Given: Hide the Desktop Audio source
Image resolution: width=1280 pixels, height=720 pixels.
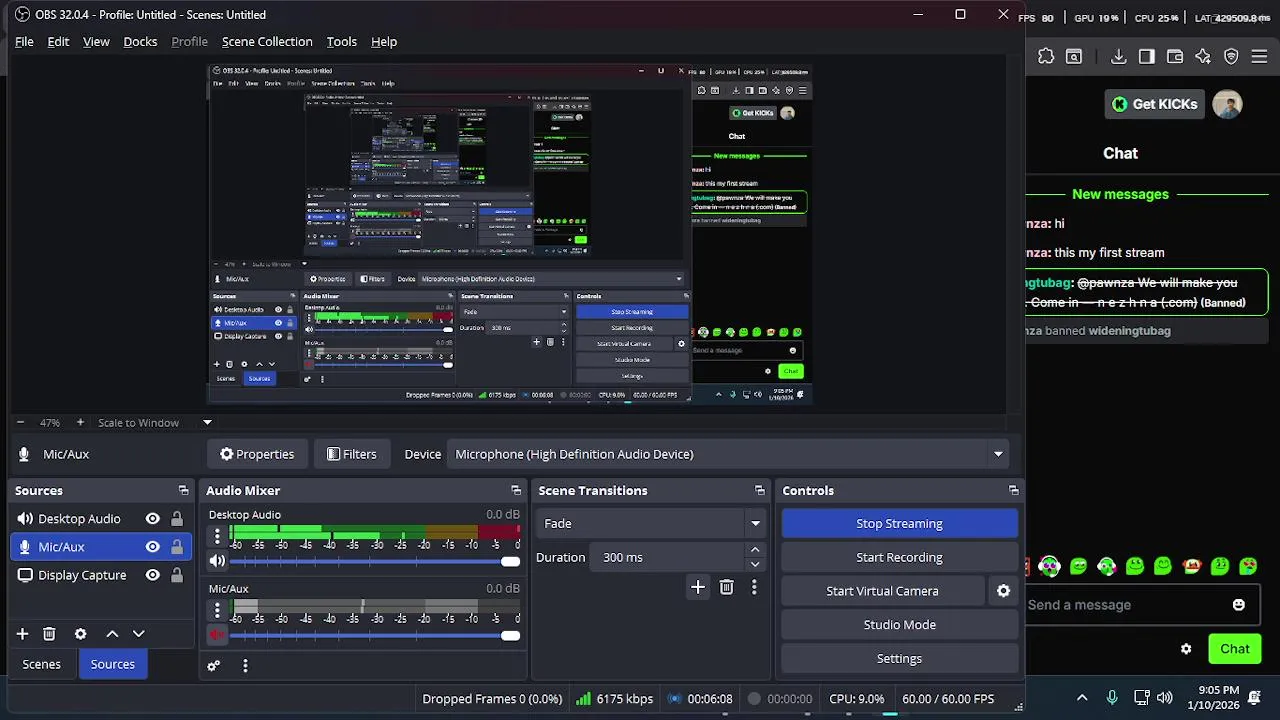Looking at the screenshot, I should (x=153, y=519).
